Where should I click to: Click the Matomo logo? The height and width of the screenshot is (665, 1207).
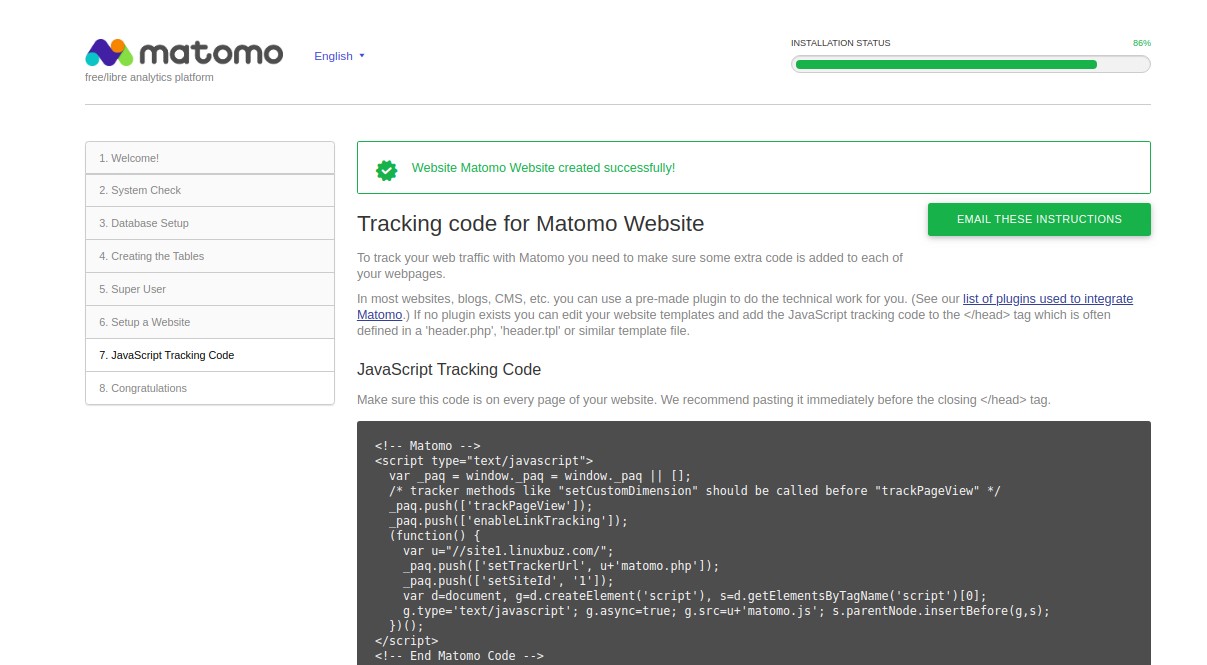point(184,53)
